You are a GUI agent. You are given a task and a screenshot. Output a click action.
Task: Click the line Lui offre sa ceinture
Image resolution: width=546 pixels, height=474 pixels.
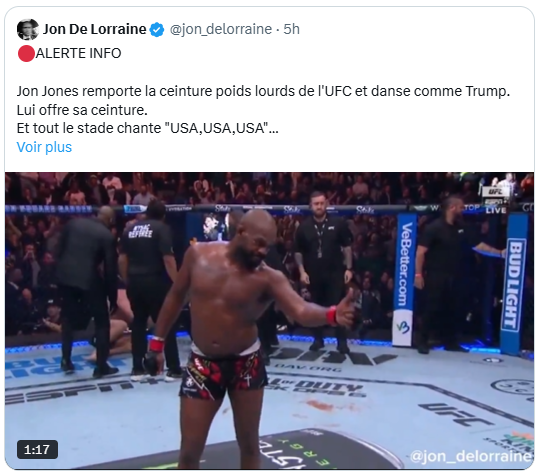point(82,110)
